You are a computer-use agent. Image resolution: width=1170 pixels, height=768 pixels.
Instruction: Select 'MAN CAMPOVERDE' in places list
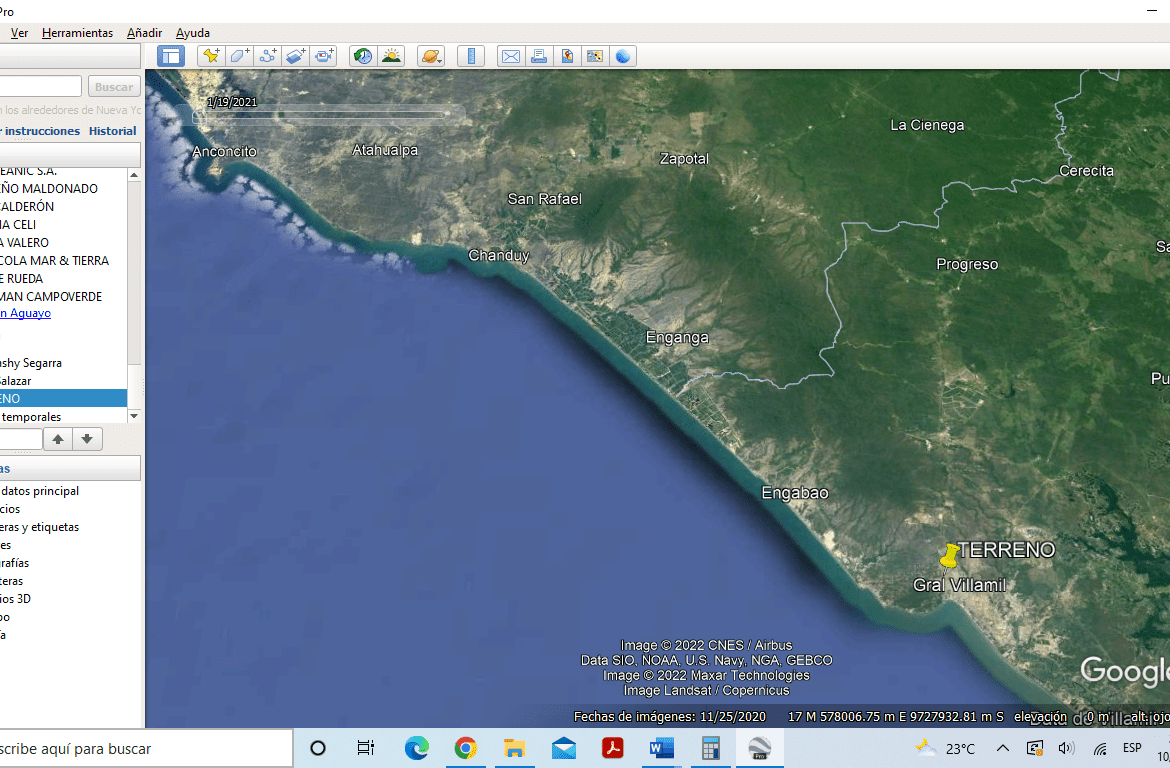tap(51, 296)
